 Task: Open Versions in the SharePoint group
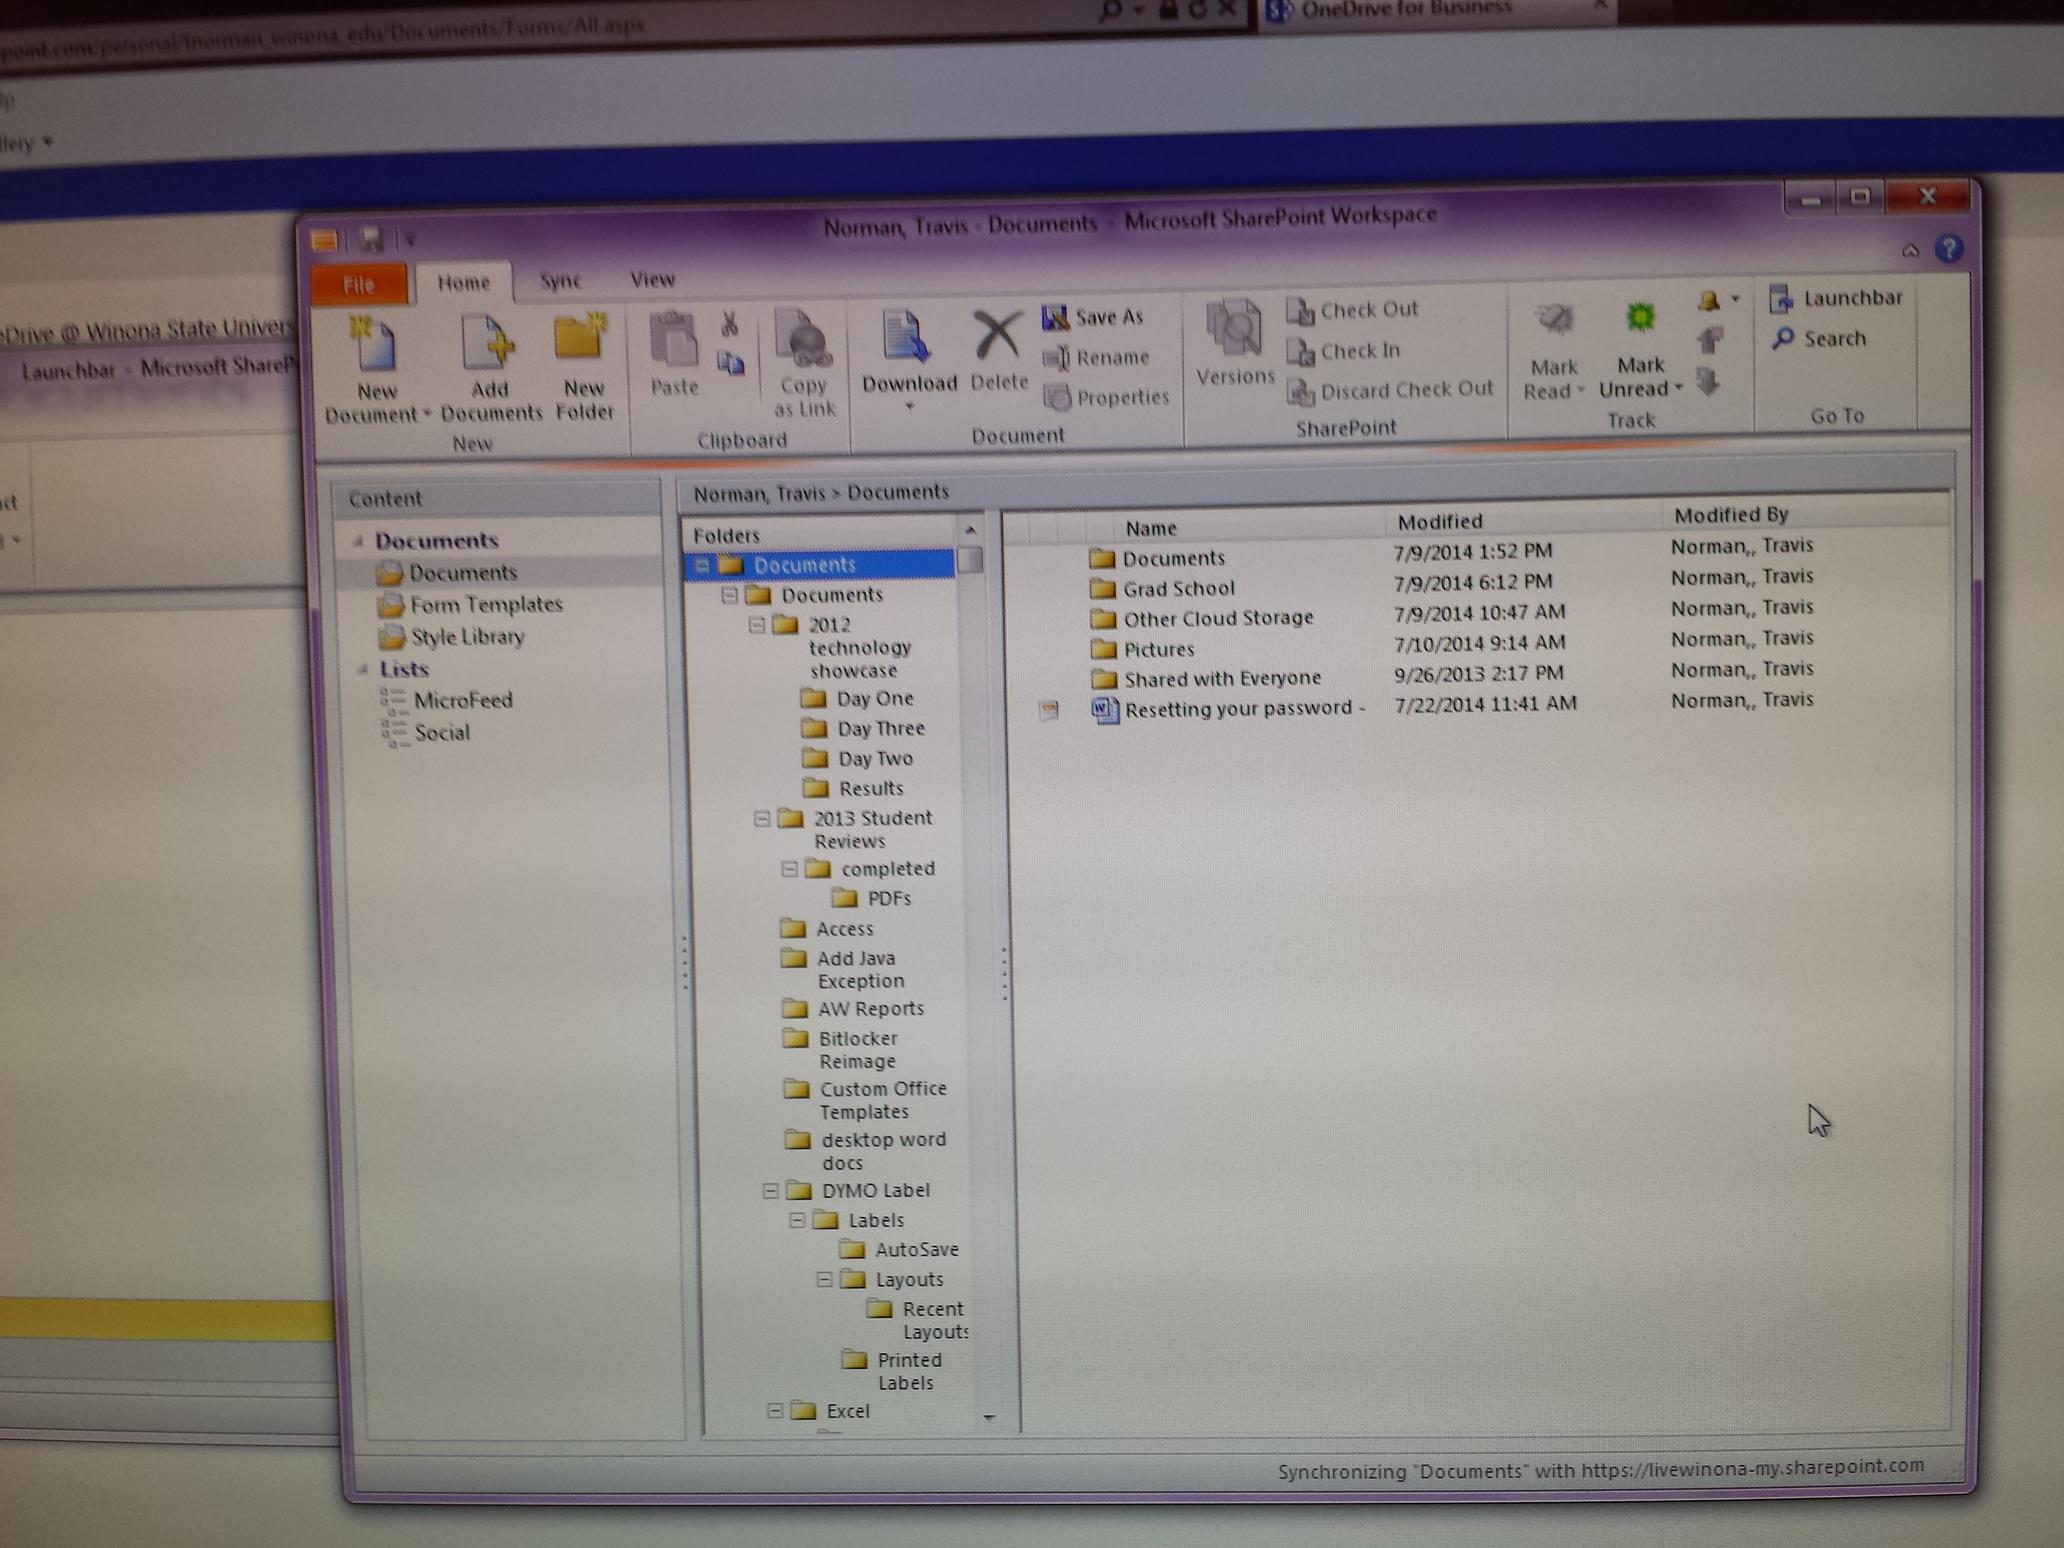click(x=1233, y=332)
